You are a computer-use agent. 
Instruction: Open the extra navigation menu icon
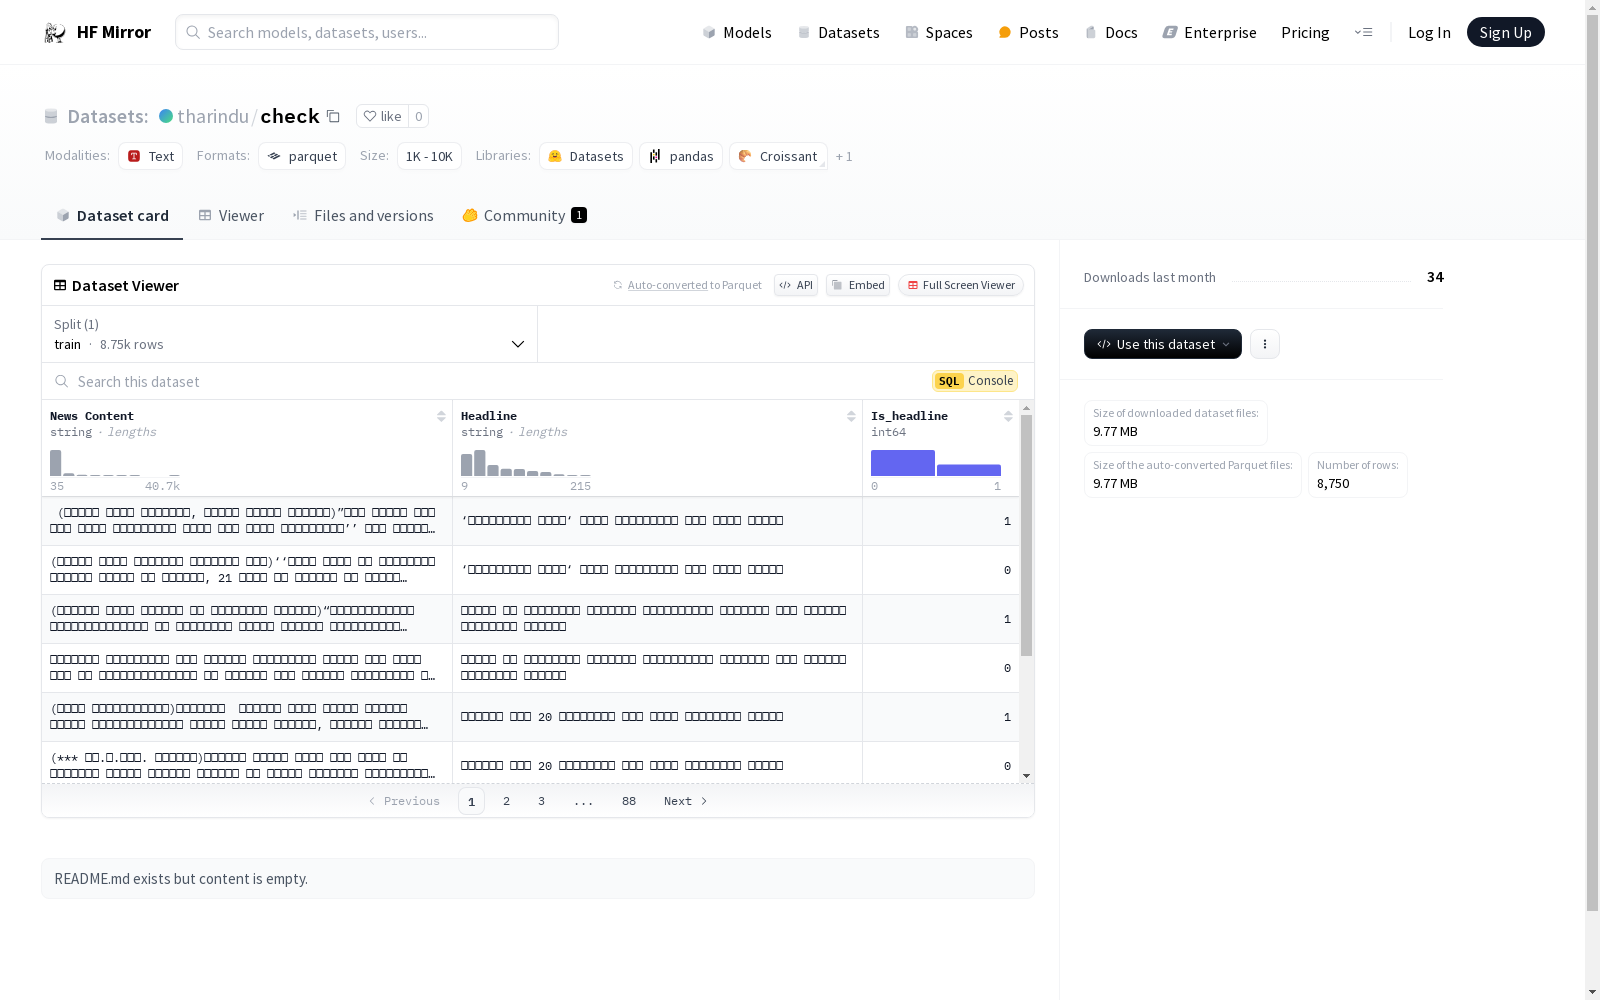click(1363, 32)
